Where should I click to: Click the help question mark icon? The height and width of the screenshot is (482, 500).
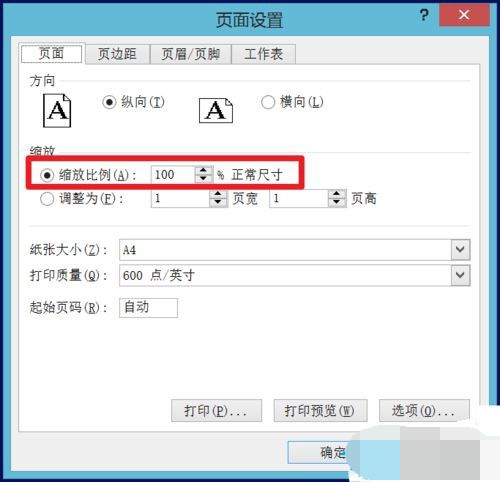pos(424,15)
